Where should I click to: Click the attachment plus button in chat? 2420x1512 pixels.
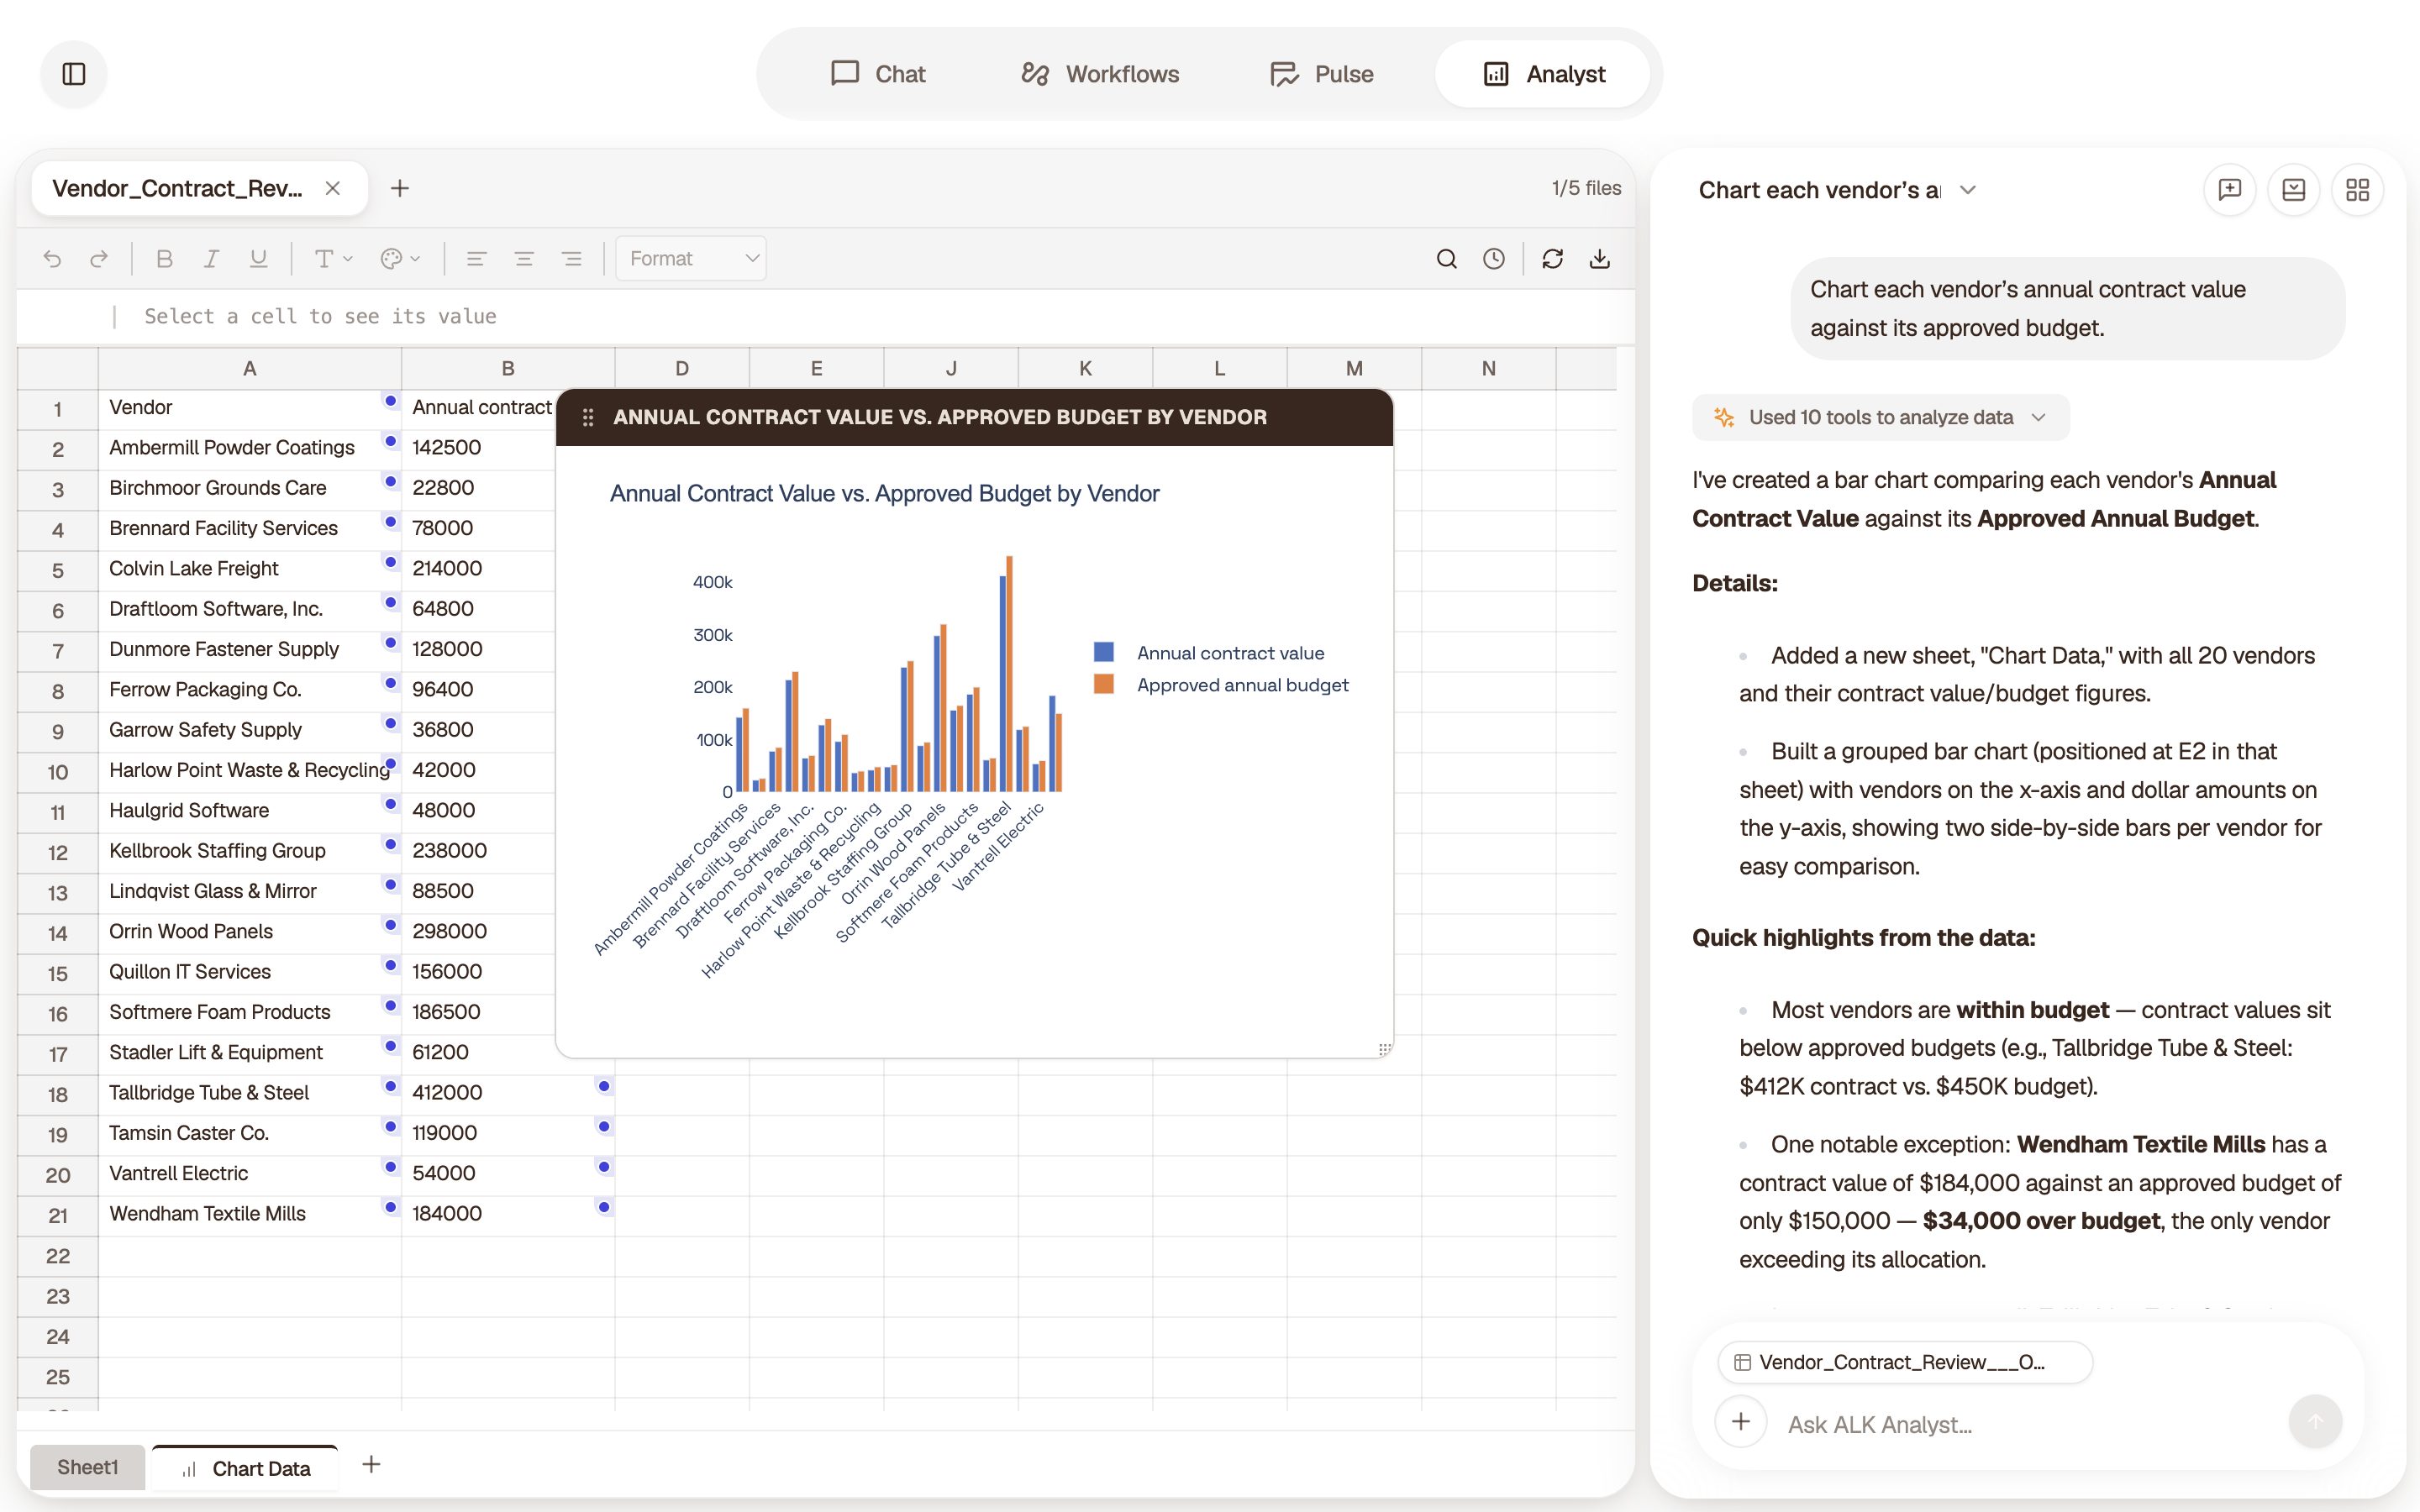tap(1741, 1422)
